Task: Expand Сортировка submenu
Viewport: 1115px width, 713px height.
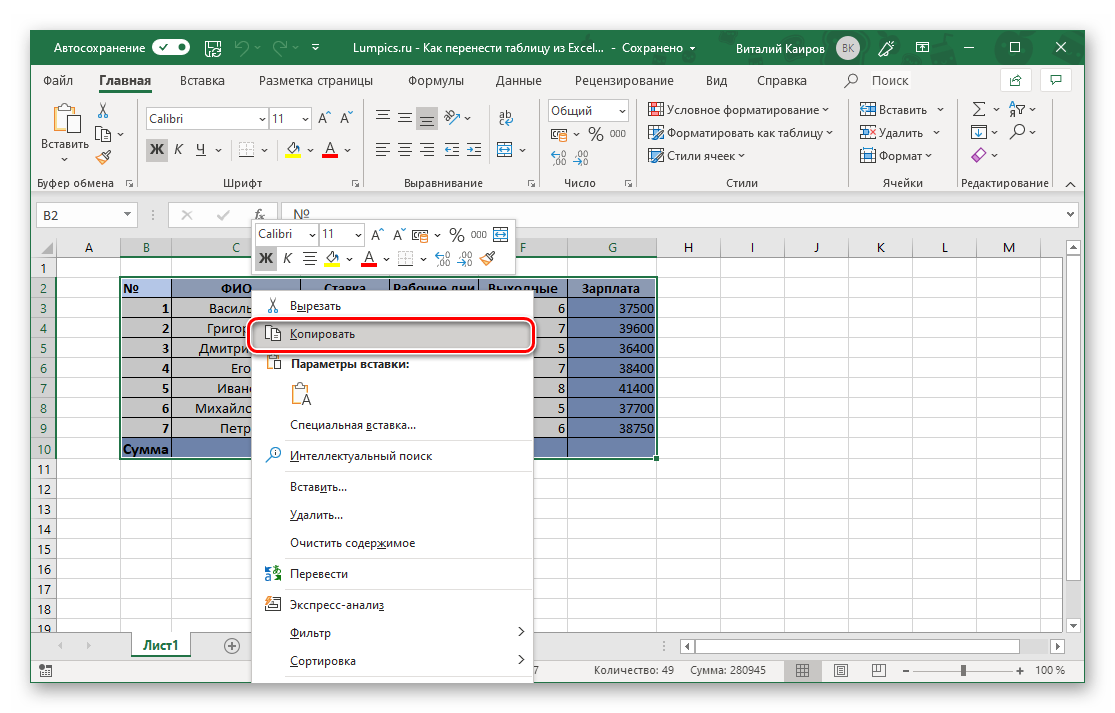Action: click(x=392, y=661)
